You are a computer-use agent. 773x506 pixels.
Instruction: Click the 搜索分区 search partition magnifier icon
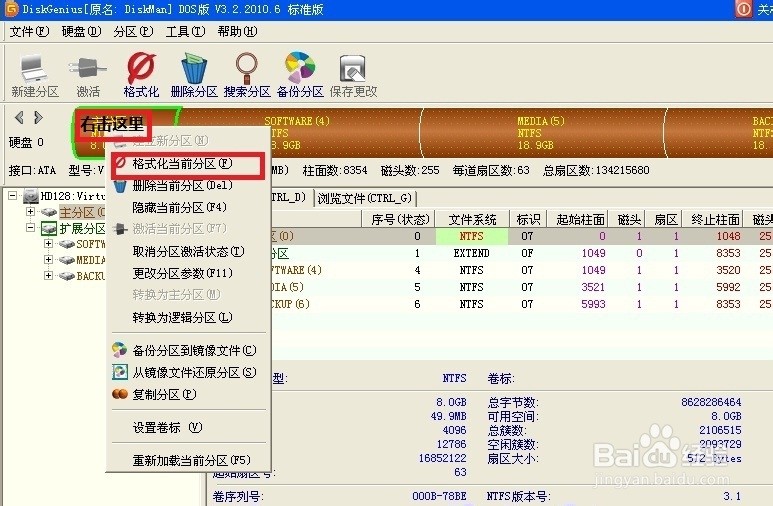tap(246, 68)
